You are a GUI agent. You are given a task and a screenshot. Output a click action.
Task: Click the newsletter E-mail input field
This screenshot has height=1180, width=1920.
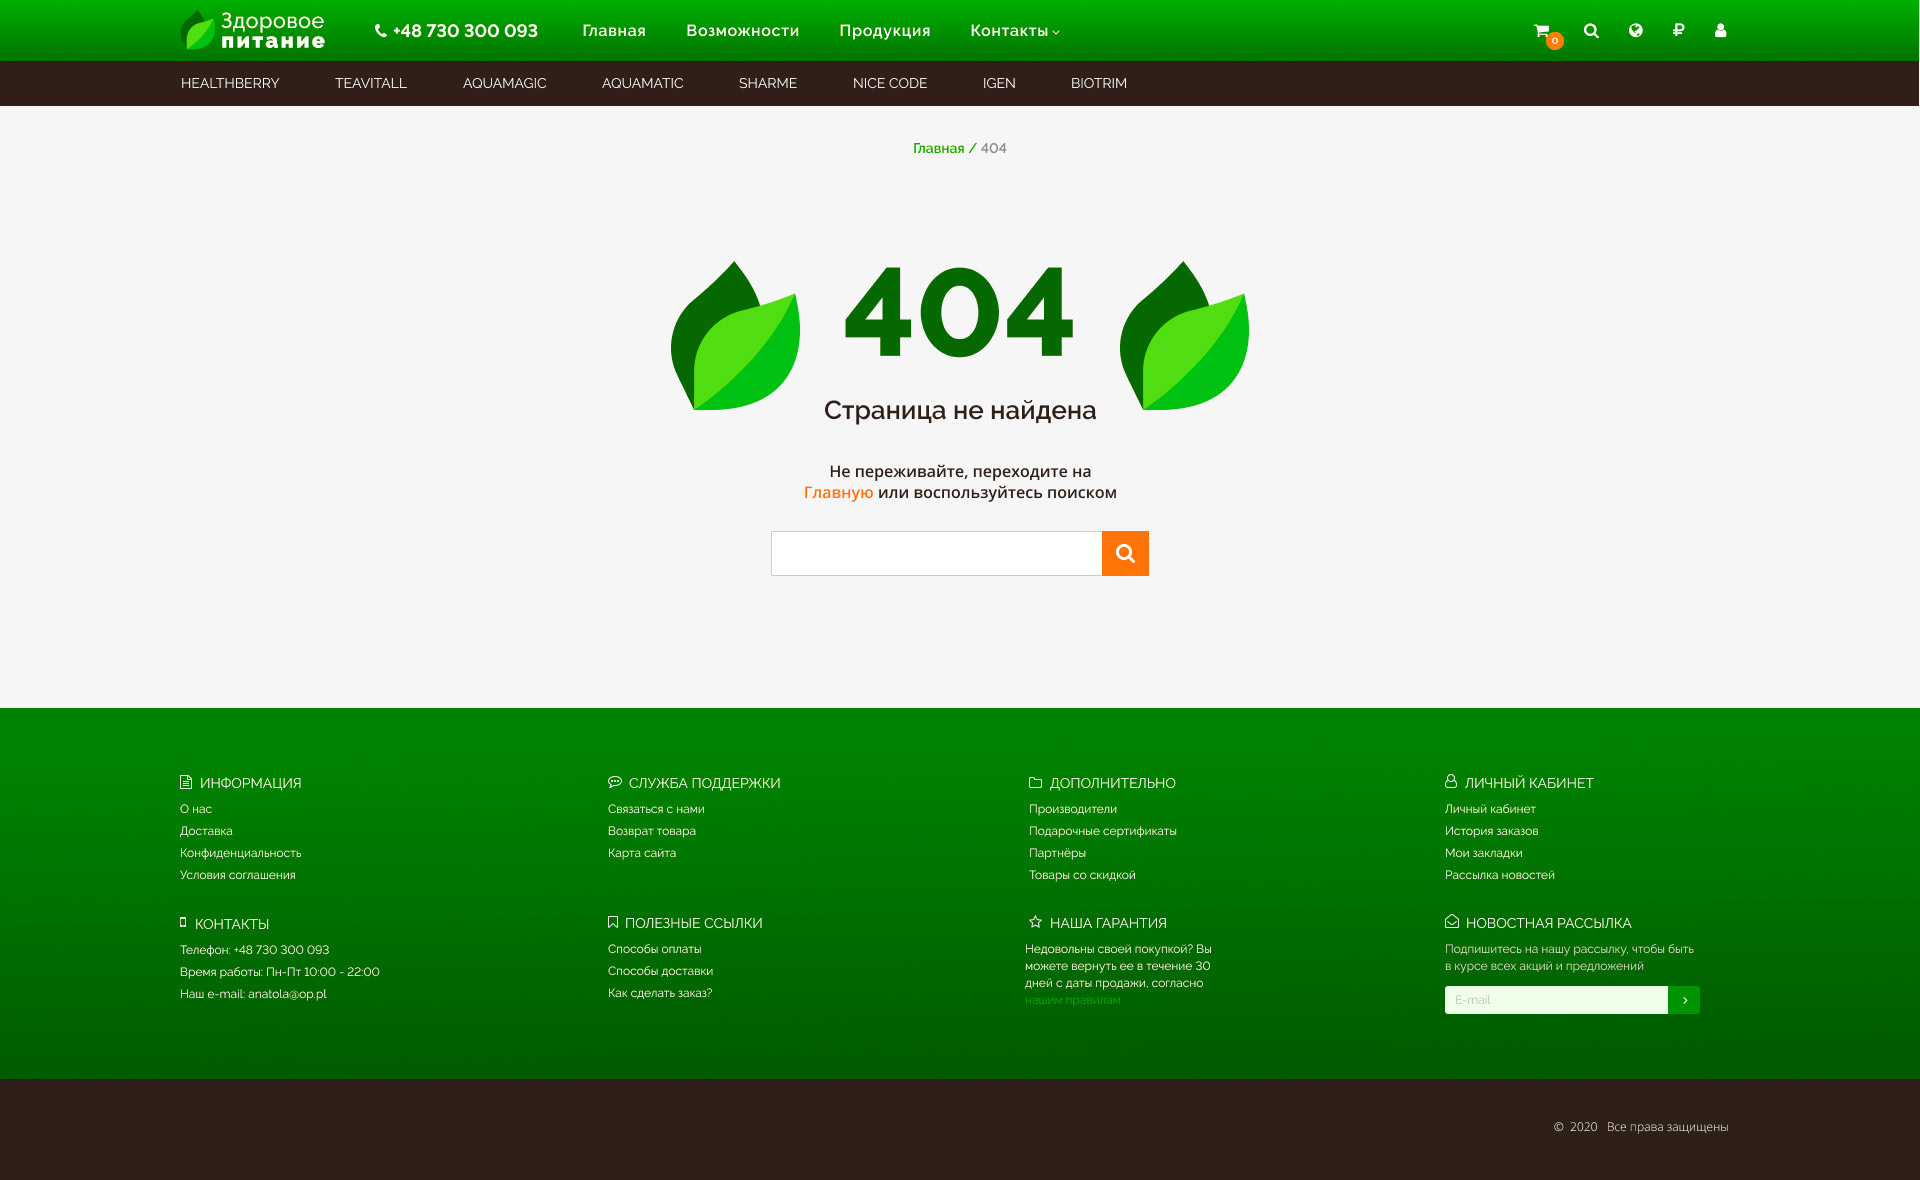click(1555, 1000)
